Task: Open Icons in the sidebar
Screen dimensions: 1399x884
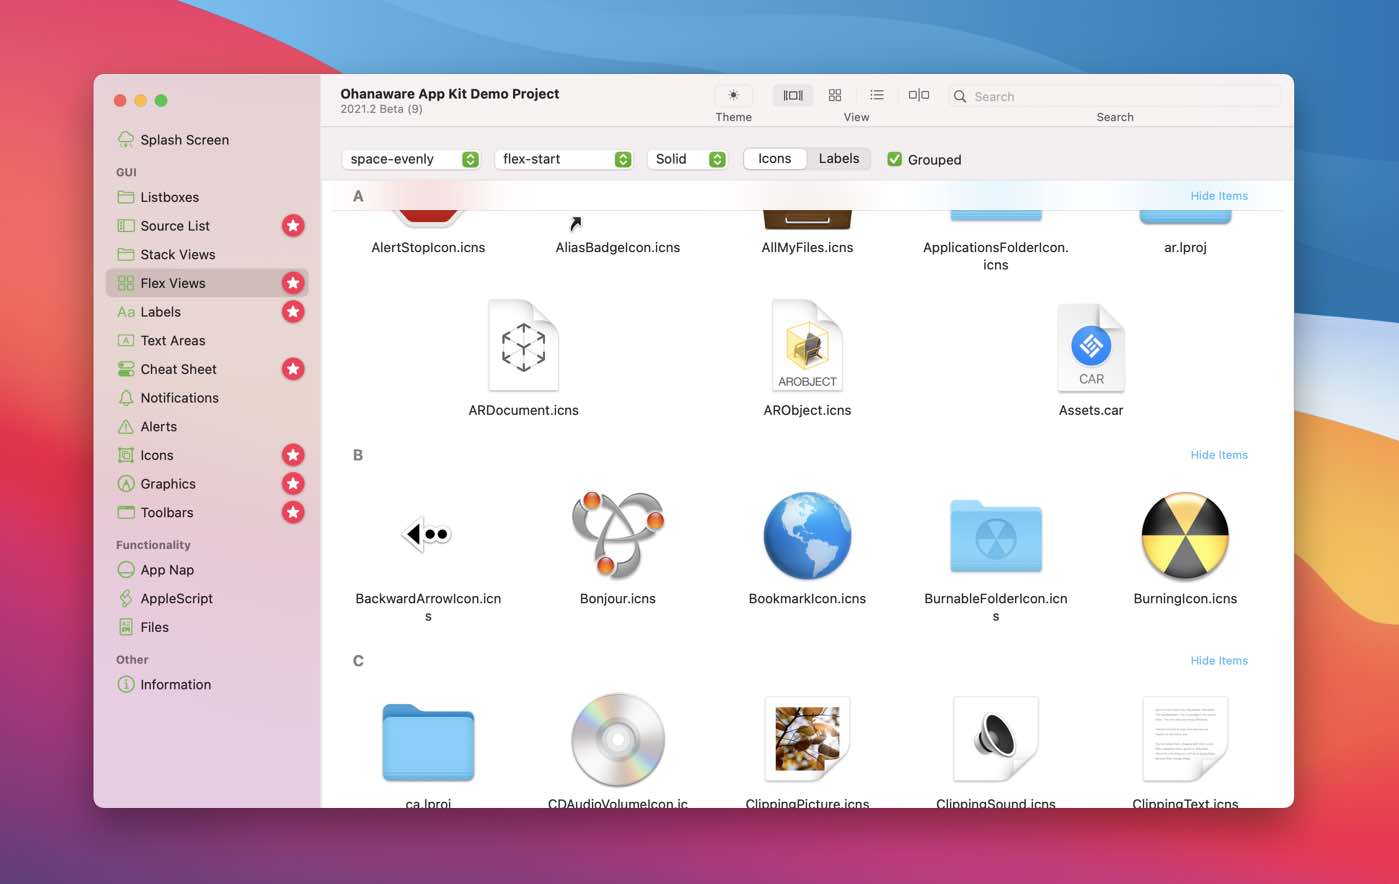Action: (x=207, y=455)
